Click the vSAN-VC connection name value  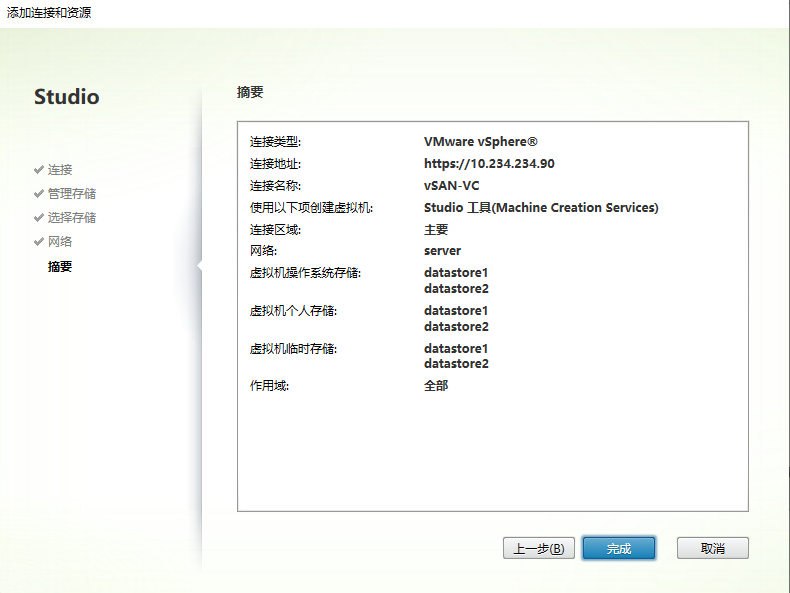453,186
